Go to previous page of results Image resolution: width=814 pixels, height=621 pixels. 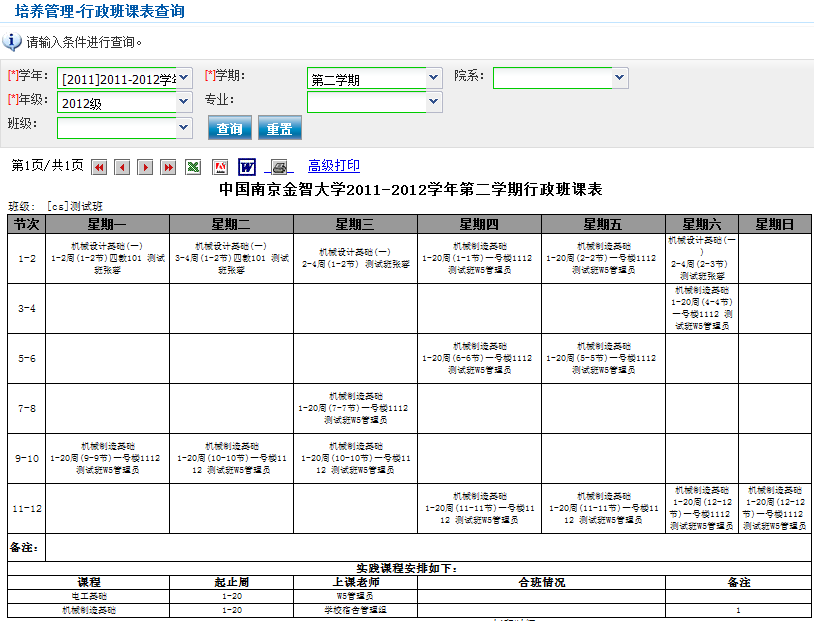[x=122, y=167]
